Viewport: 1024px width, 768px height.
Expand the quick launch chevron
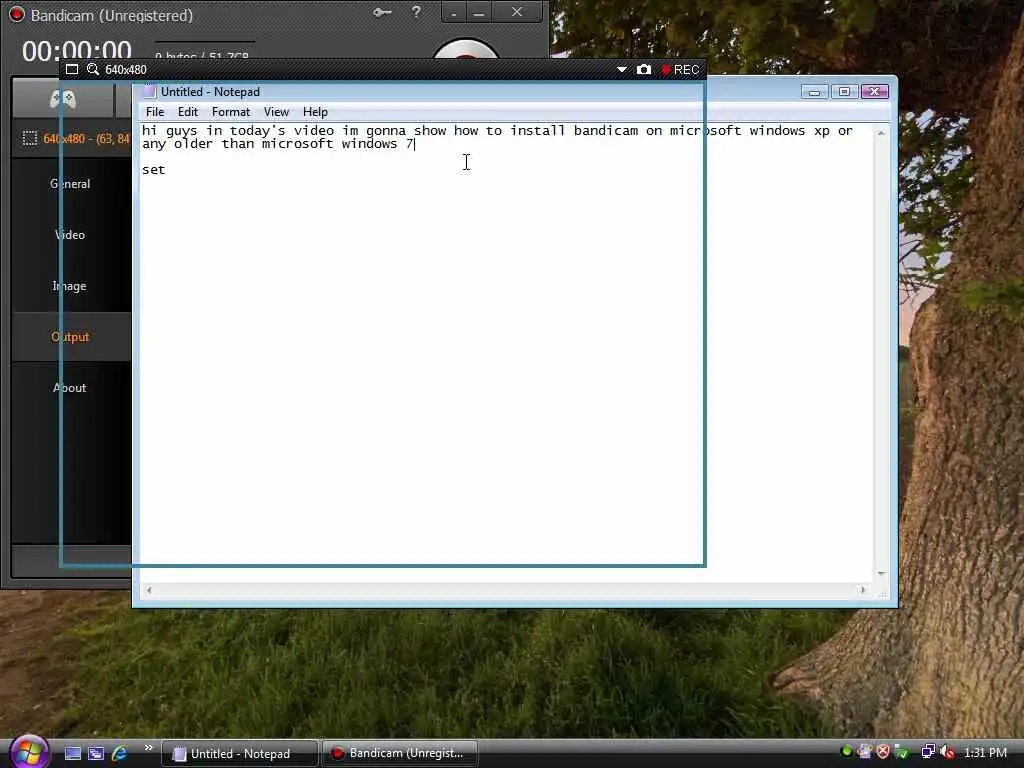(x=148, y=748)
